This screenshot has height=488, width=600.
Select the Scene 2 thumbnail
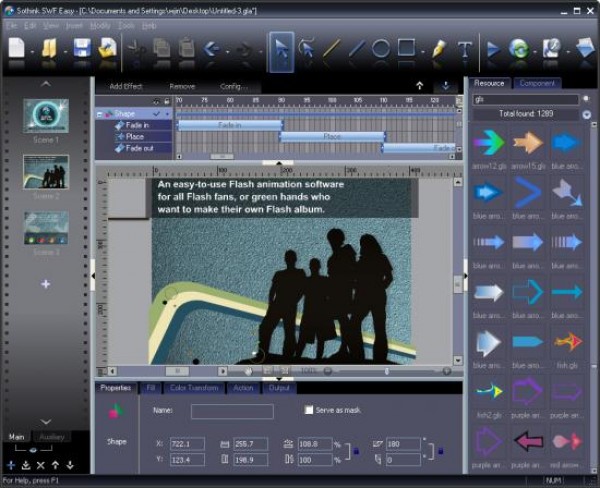46,172
